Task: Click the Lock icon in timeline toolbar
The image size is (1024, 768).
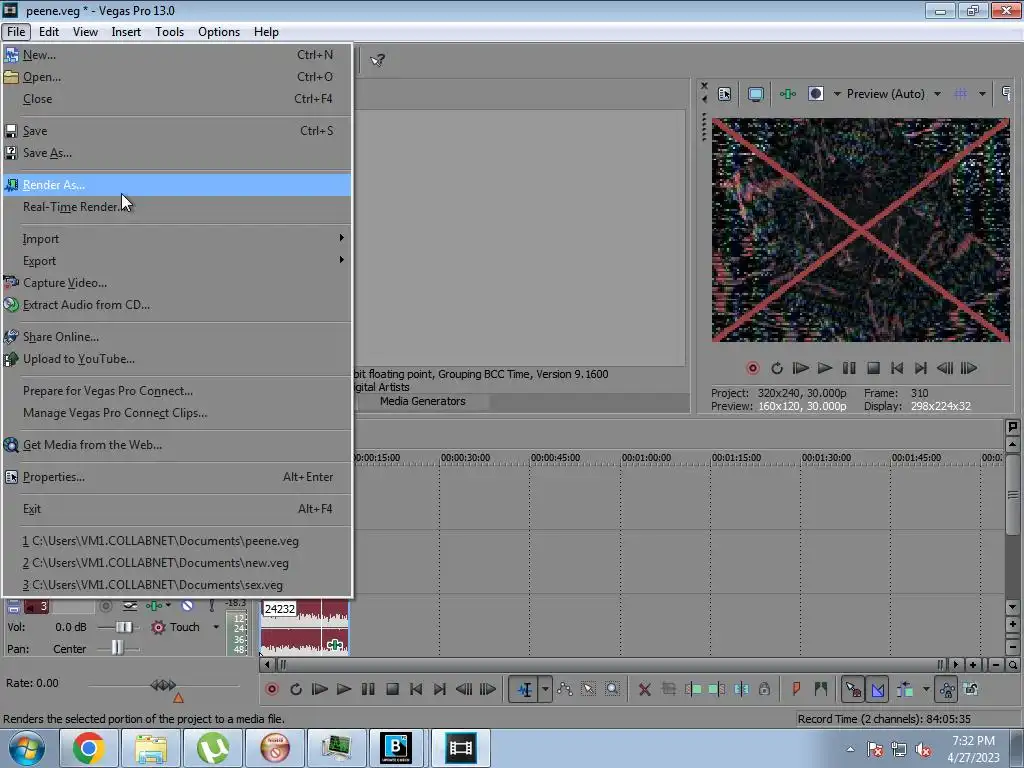Action: [764, 689]
